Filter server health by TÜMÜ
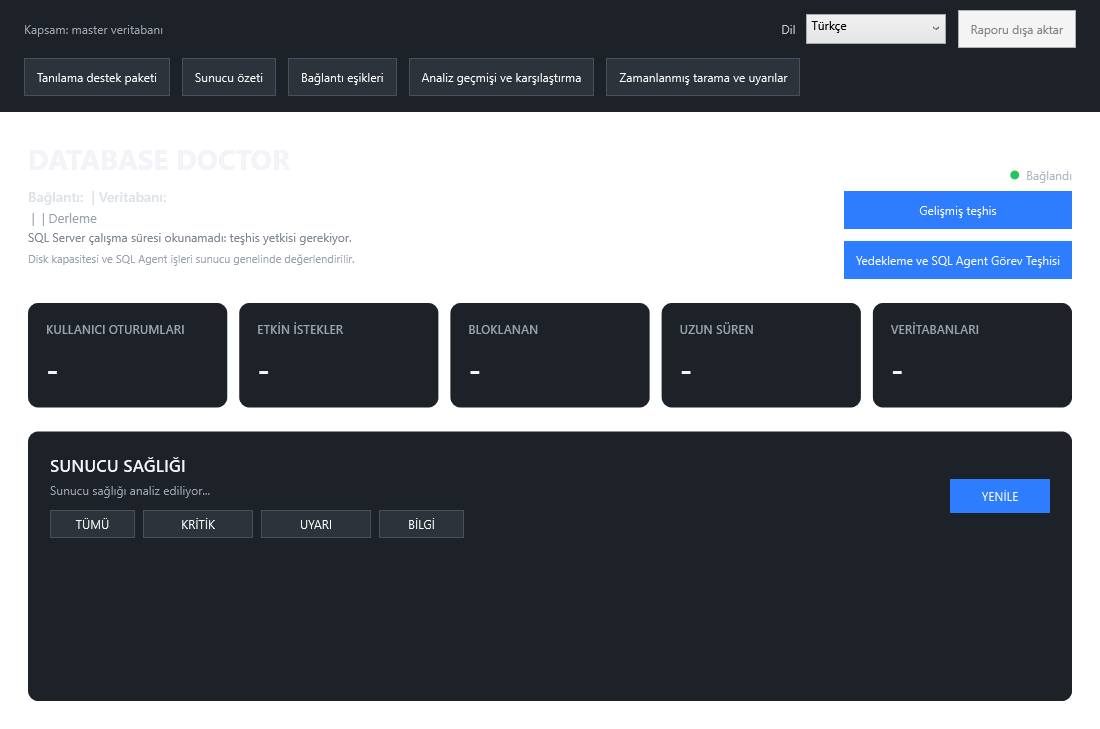The height and width of the screenshot is (729, 1100). pos(93,524)
